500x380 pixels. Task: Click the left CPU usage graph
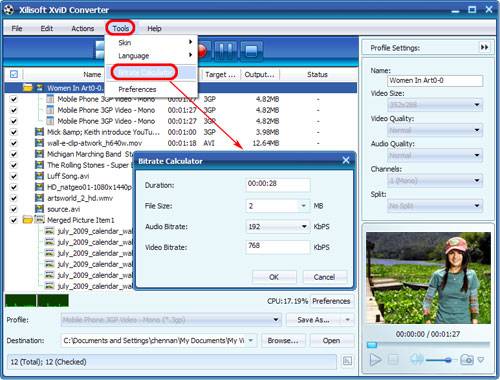tap(21, 301)
